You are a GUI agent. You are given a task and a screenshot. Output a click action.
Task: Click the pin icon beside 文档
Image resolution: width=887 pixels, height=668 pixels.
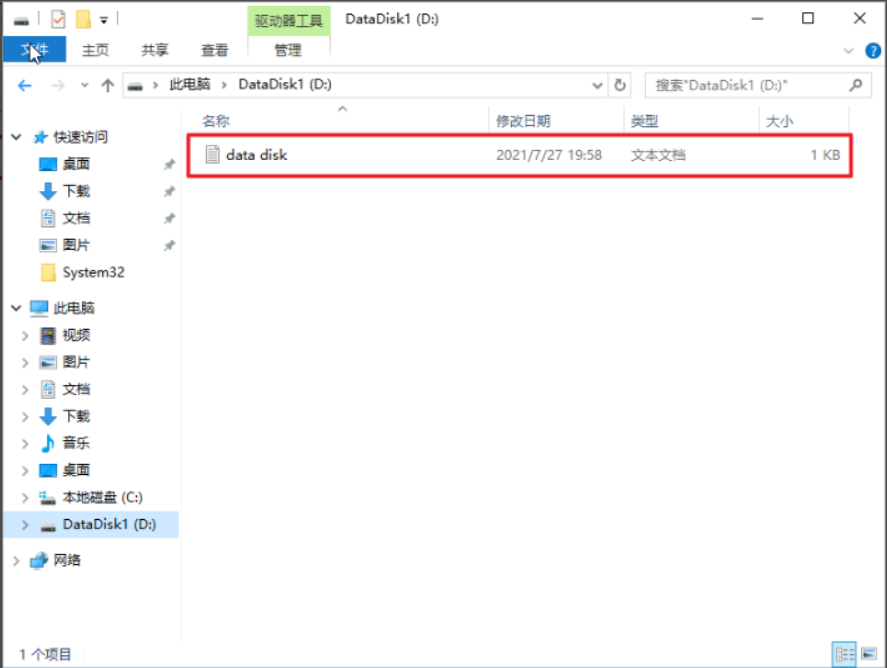169,218
